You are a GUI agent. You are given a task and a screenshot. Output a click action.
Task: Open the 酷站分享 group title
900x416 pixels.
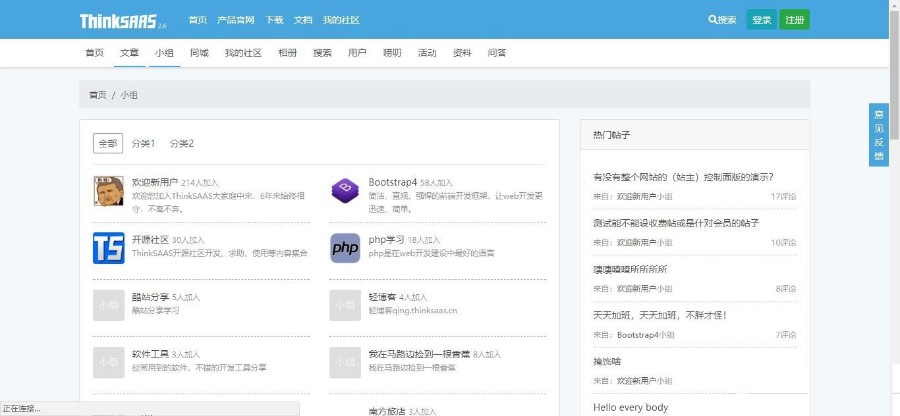(x=150, y=297)
